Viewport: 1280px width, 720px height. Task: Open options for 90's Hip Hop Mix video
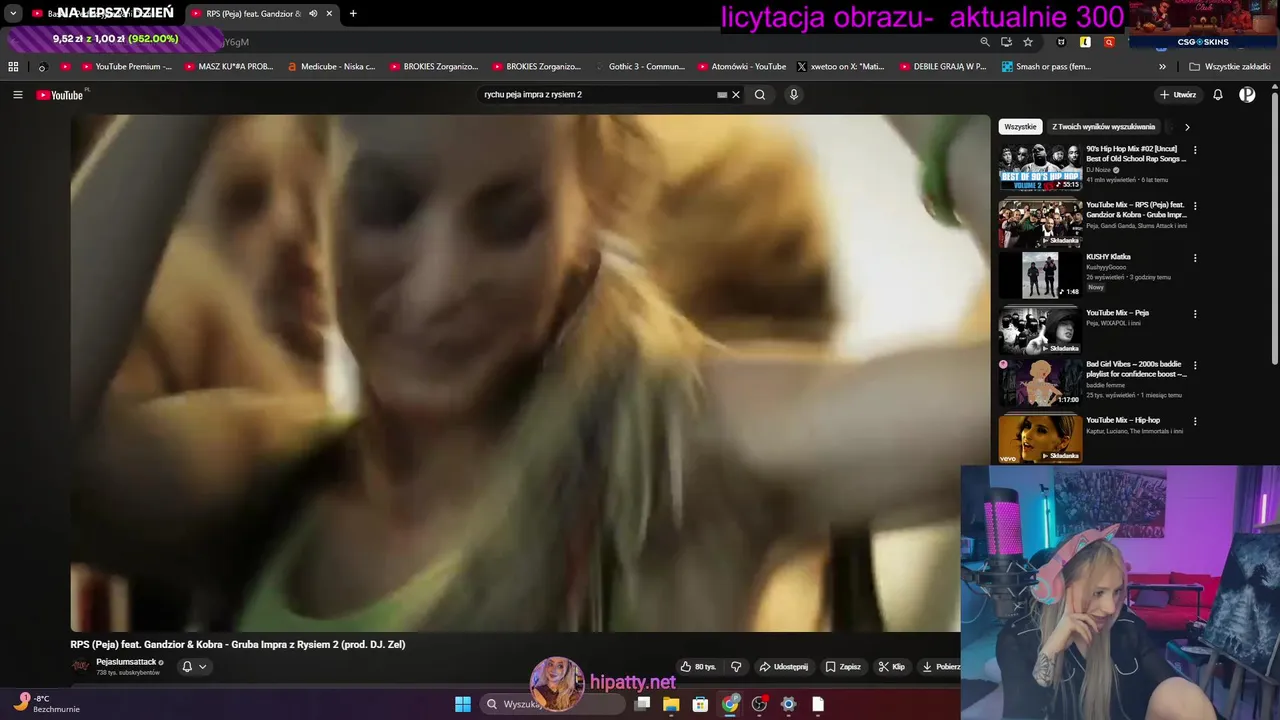point(1195,150)
